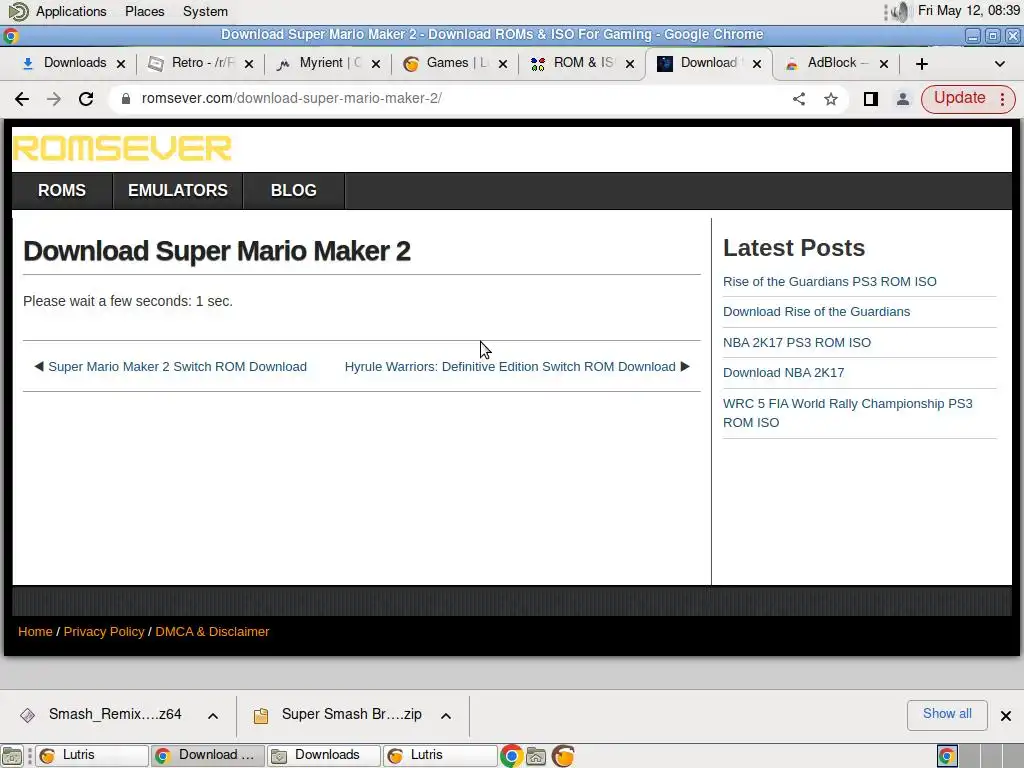Expand the tab search dropdown
Viewport: 1024px width, 768px height.
(x=999, y=63)
